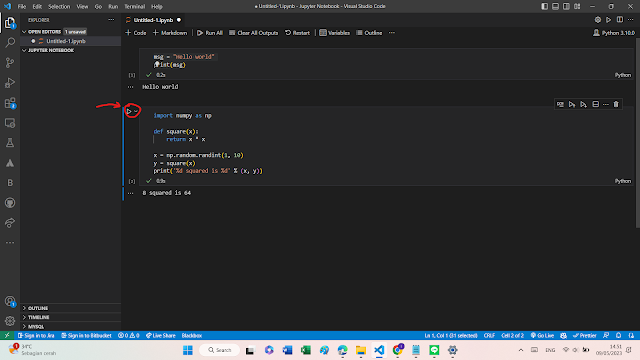
Task: Toggle primary side bar layout
Action: pyautogui.click(x=544, y=7)
